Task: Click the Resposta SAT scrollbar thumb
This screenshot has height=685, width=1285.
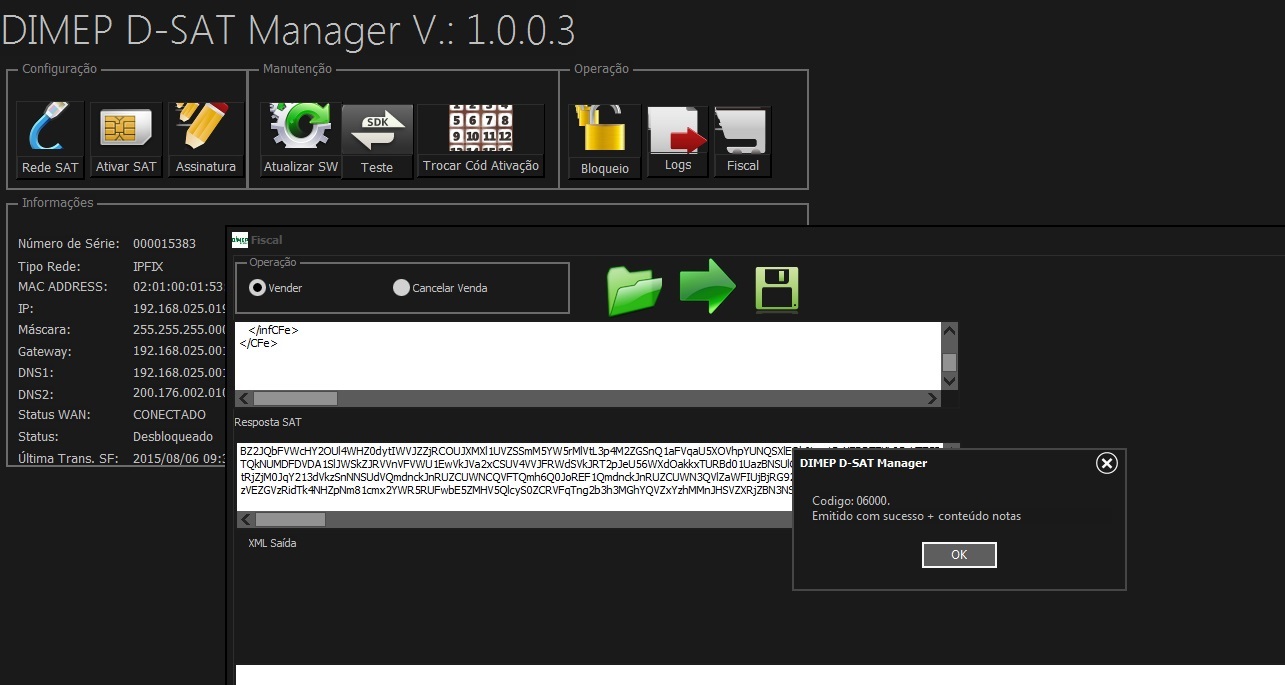Action: click(291, 520)
